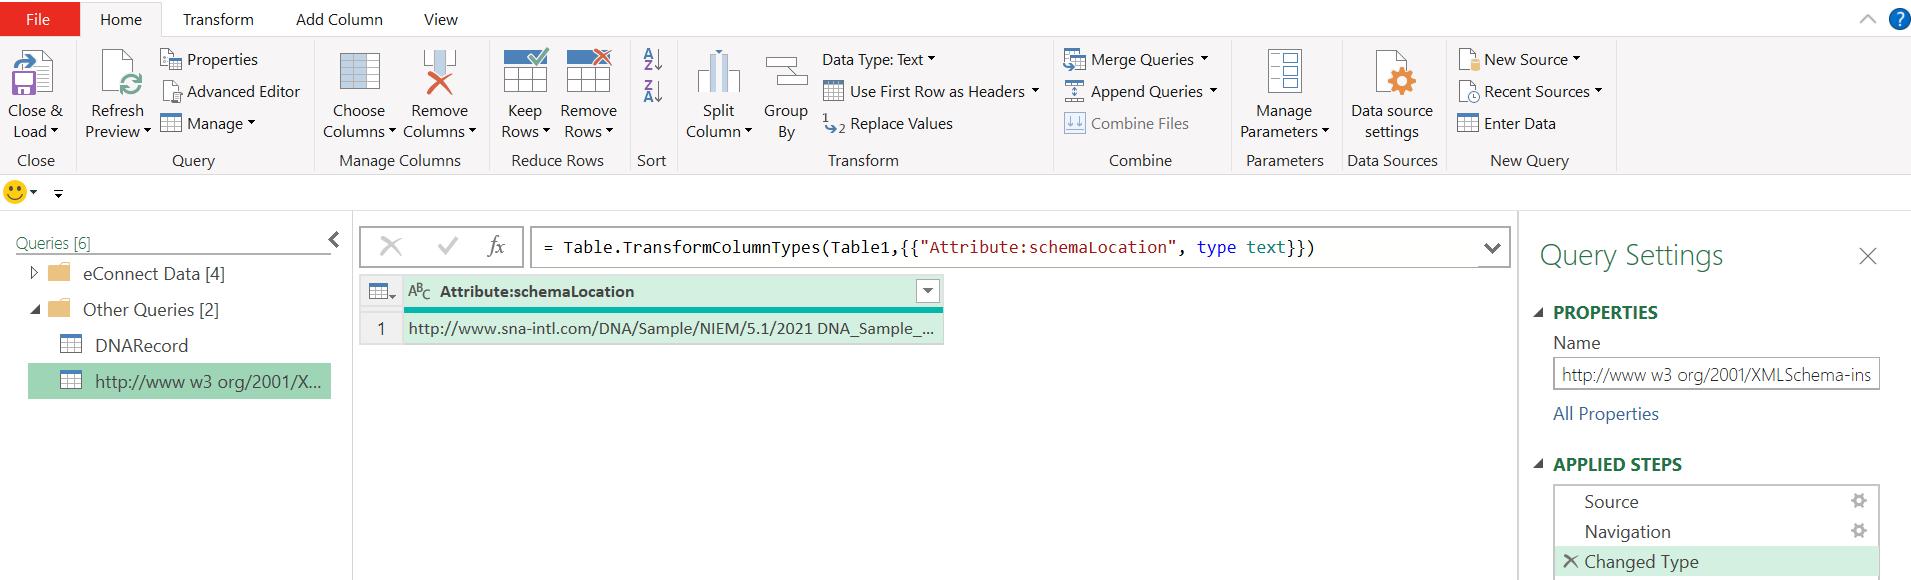Open Use First Row as Headers dropdown arrow
The height and width of the screenshot is (580, 1911).
point(1035,91)
